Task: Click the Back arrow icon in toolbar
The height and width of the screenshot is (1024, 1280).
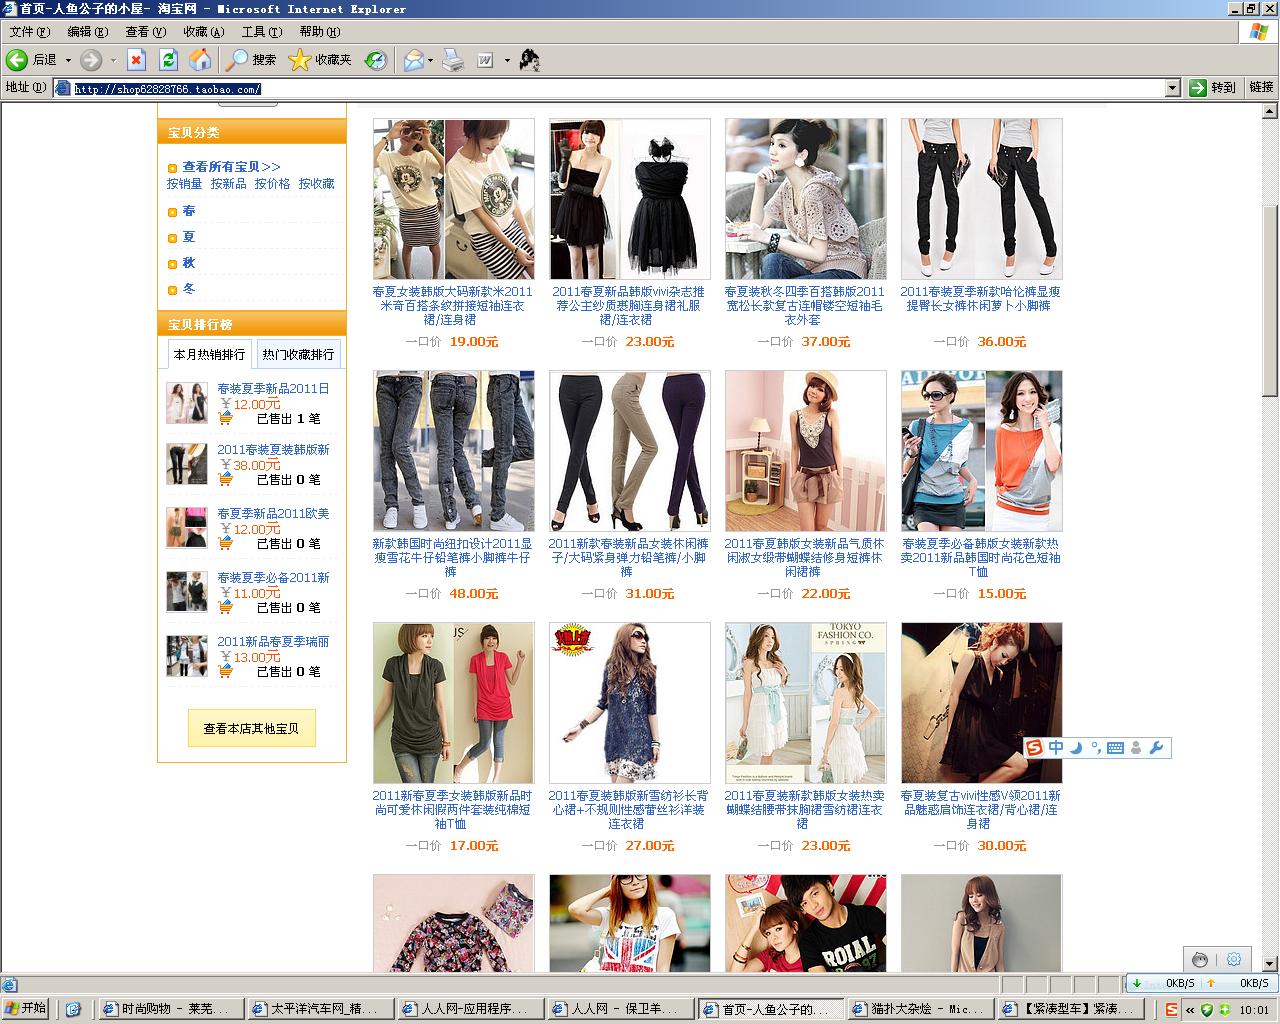Action: [x=17, y=60]
